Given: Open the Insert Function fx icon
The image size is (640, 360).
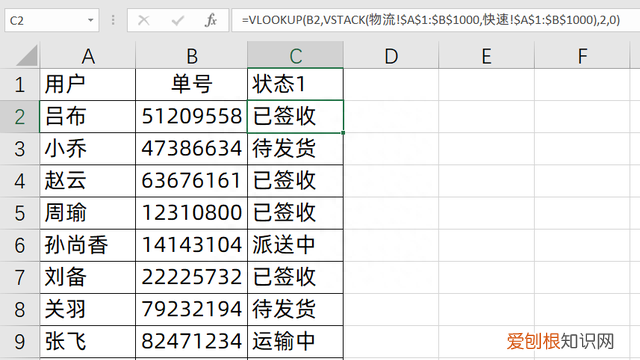Looking at the screenshot, I should [x=211, y=20].
